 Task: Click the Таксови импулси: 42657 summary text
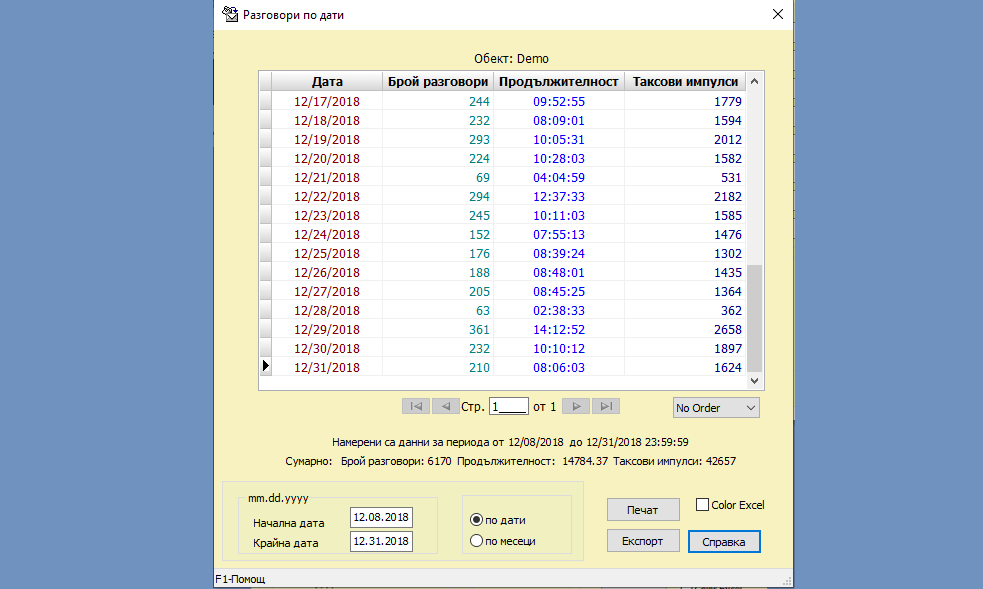tap(675, 461)
